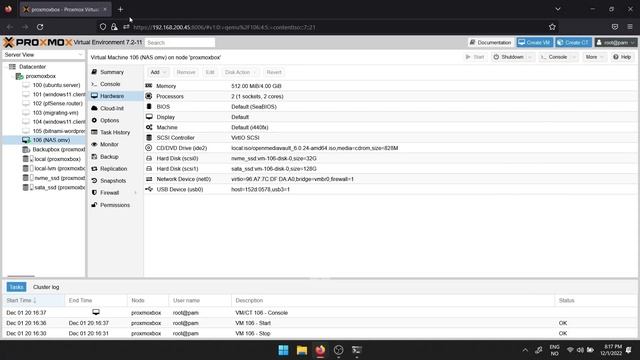The height and width of the screenshot is (360, 640).
Task: Switch to the Tasks tab
Action: click(16, 287)
